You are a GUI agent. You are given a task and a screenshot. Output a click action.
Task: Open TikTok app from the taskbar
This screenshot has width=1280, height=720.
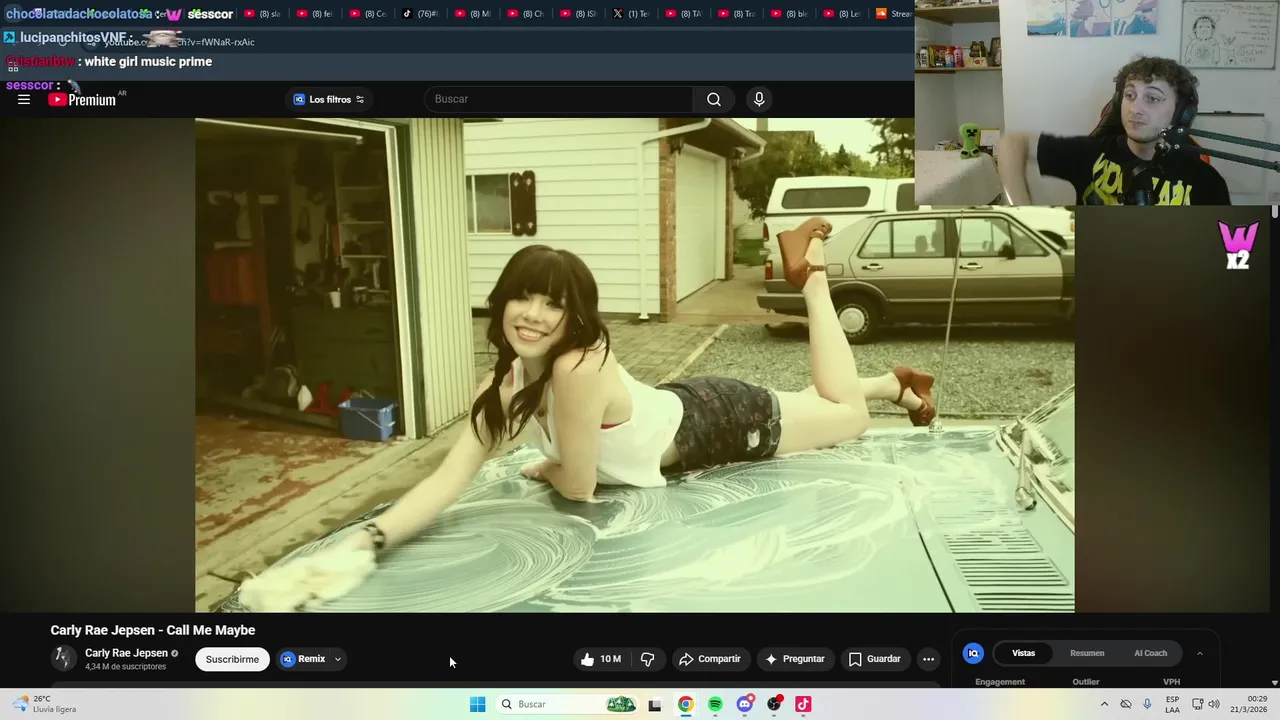point(803,704)
